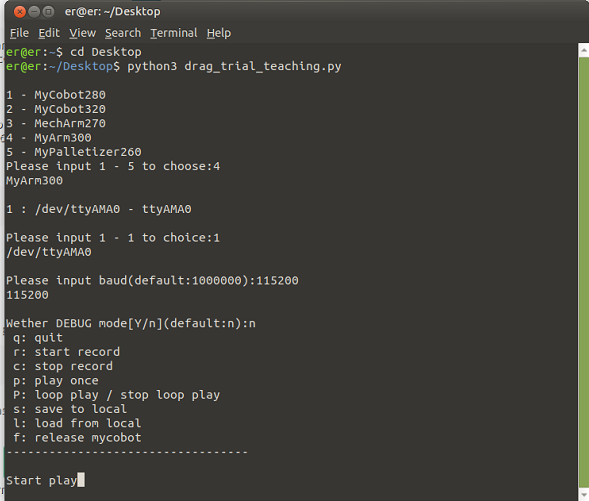Image resolution: width=589 pixels, height=501 pixels.
Task: Minimize the terminal window
Action: click(x=34, y=12)
